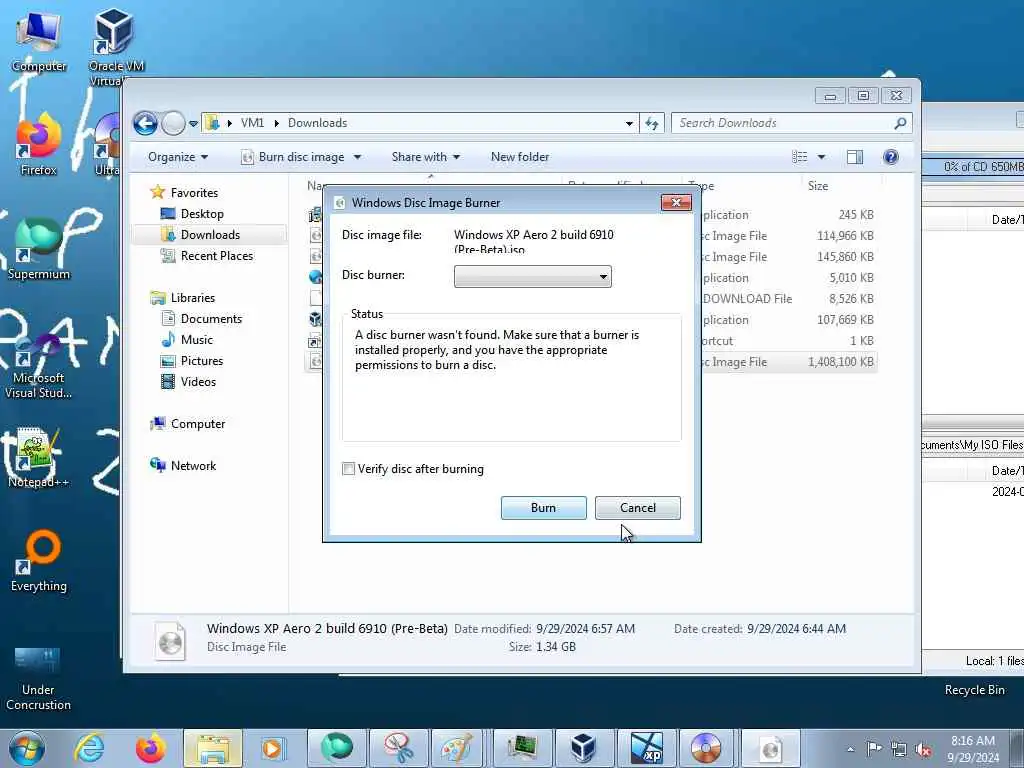This screenshot has width=1024, height=768.
Task: Open the Under Concrustion desktop item
Action: point(38,678)
